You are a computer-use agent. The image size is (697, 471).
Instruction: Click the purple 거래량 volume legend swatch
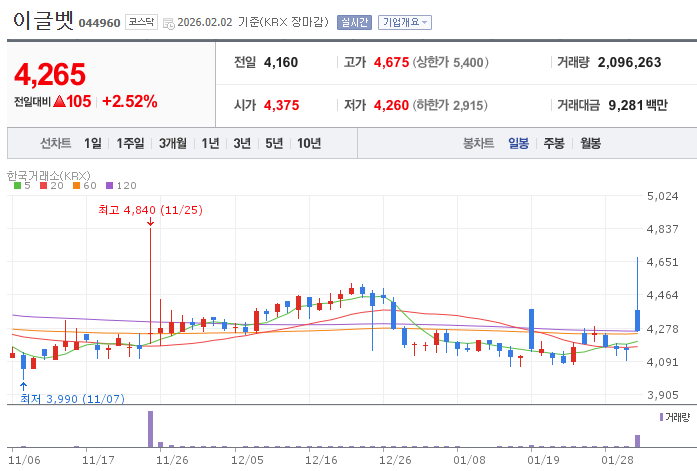[x=661, y=417]
